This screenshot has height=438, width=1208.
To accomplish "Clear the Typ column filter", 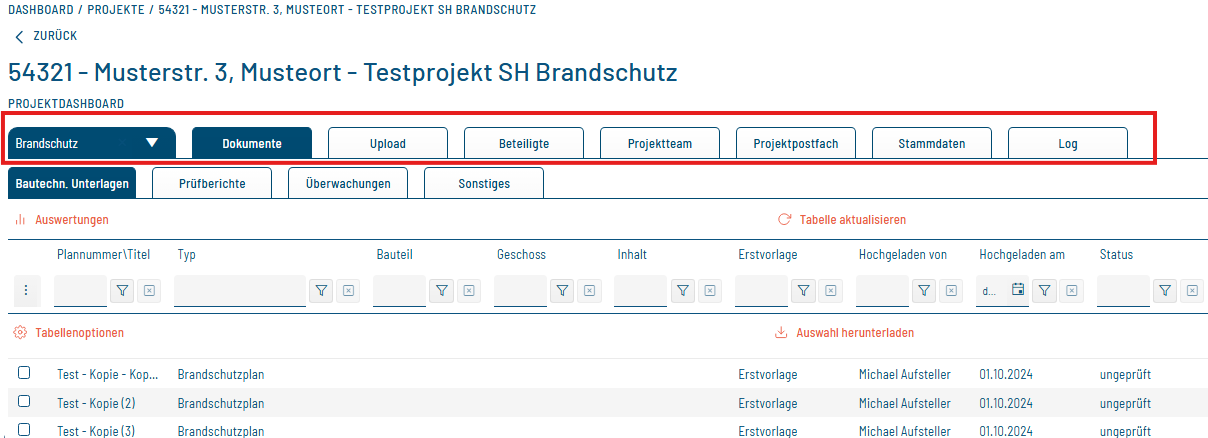I will point(349,291).
